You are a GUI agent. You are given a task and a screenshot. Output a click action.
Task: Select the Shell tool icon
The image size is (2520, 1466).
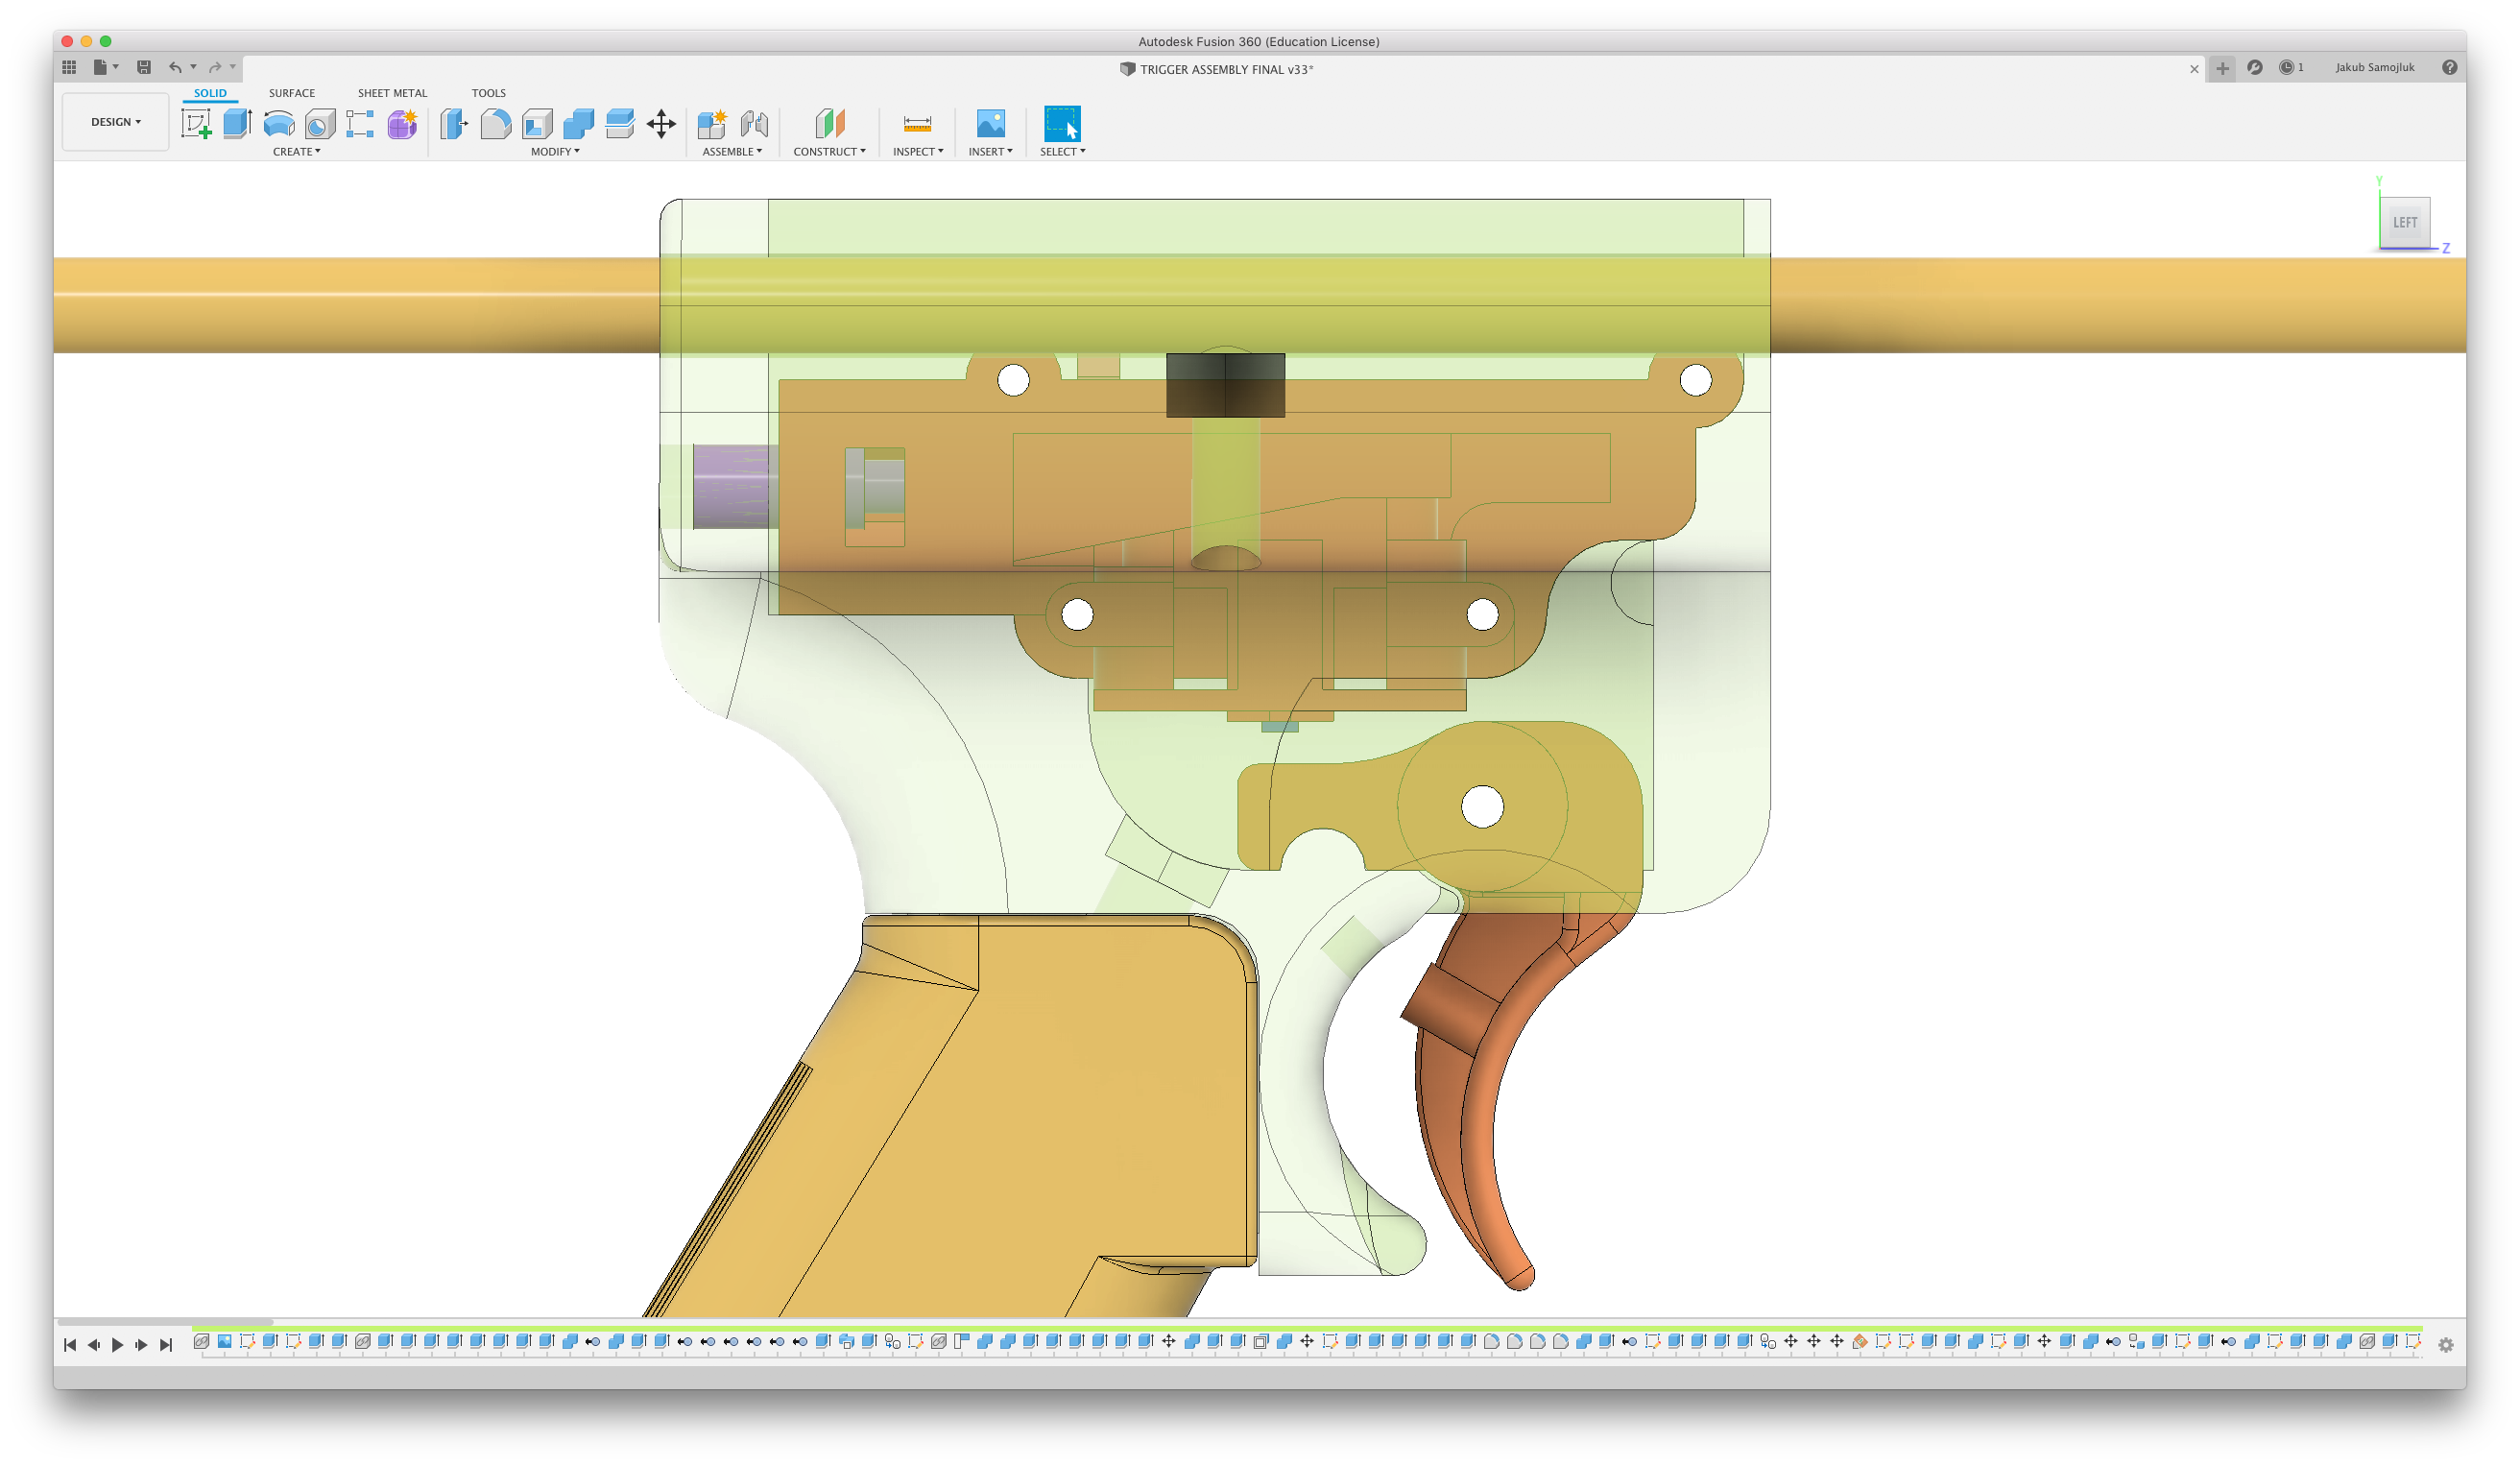(x=537, y=124)
